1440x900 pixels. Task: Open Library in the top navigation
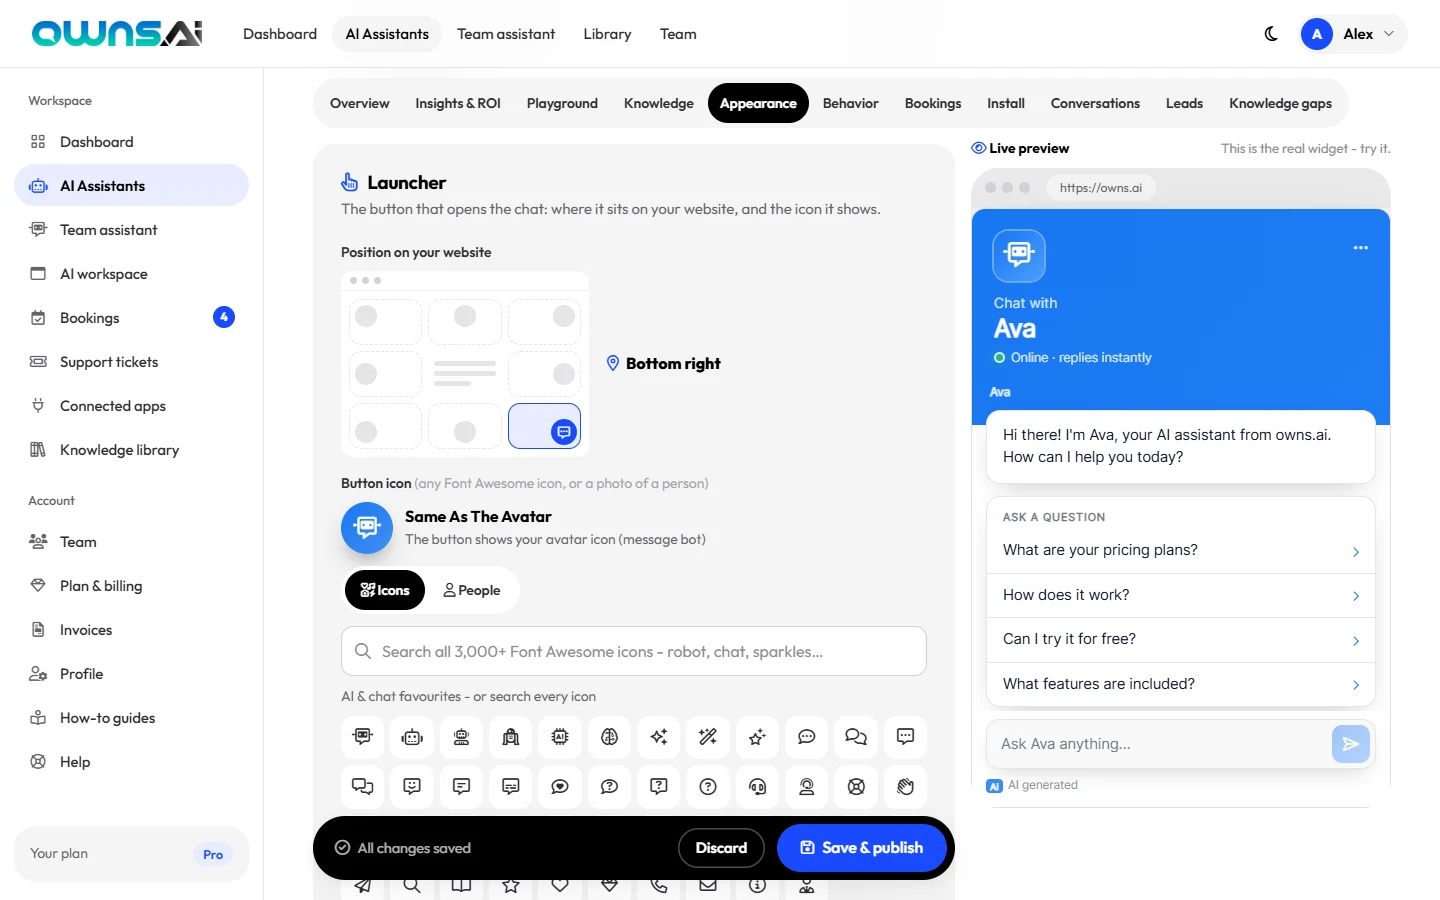[607, 34]
